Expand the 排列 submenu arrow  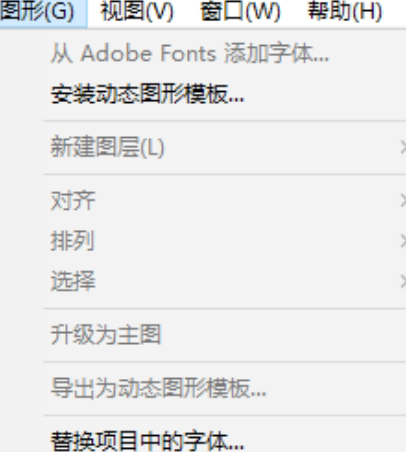pyautogui.click(x=403, y=241)
